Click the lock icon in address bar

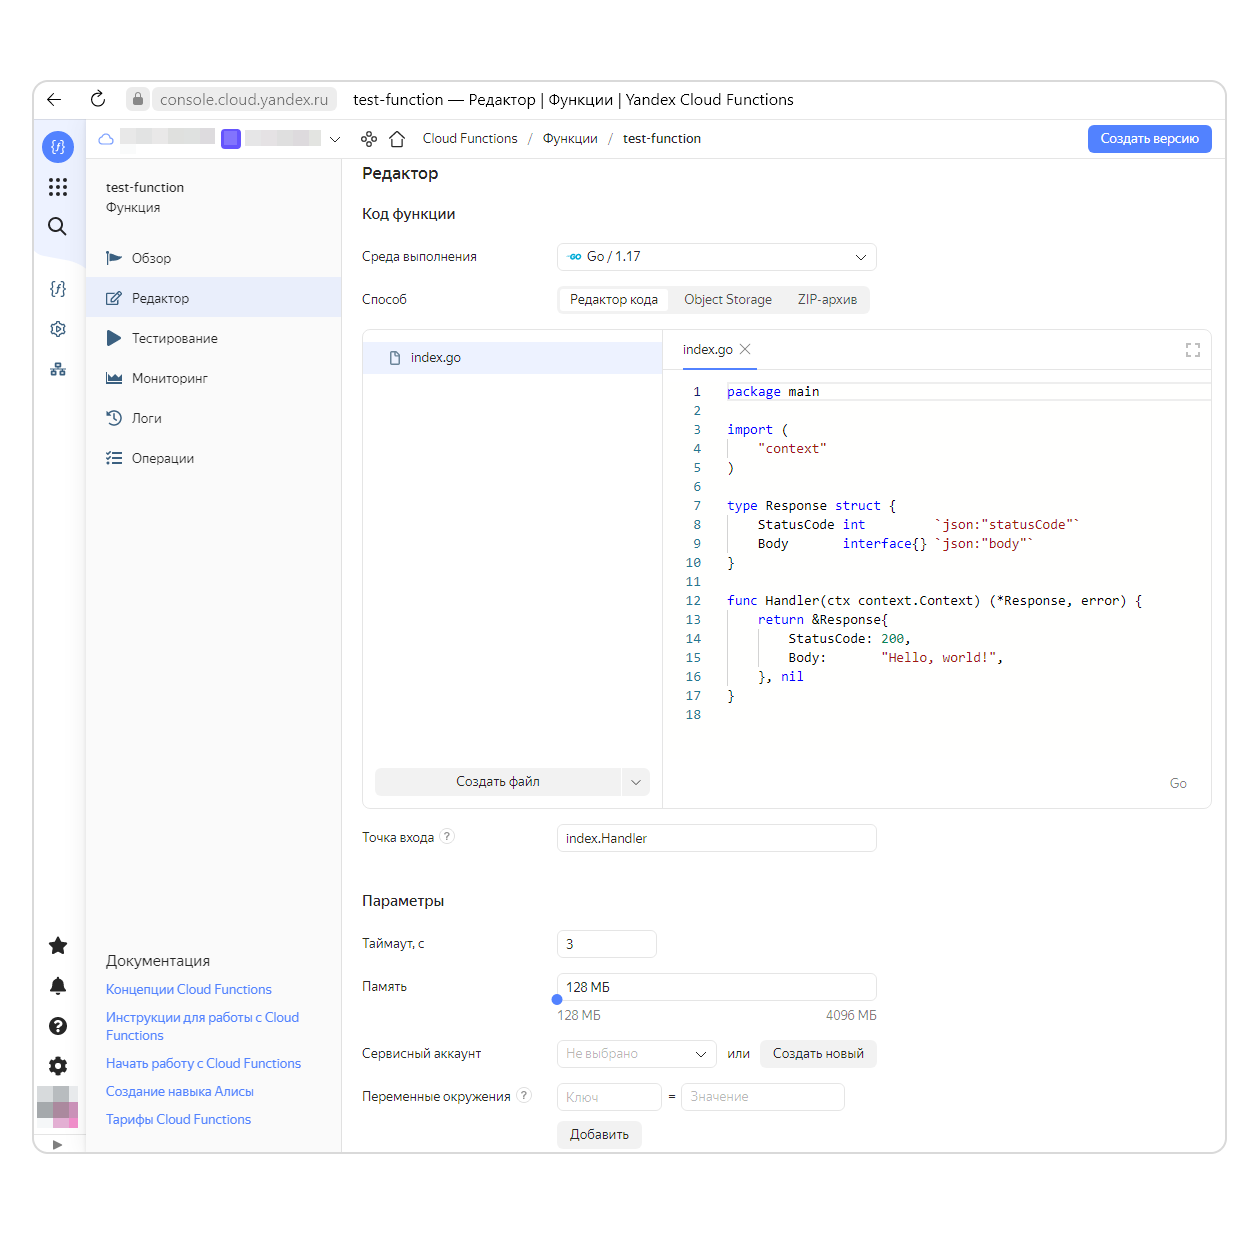138,99
